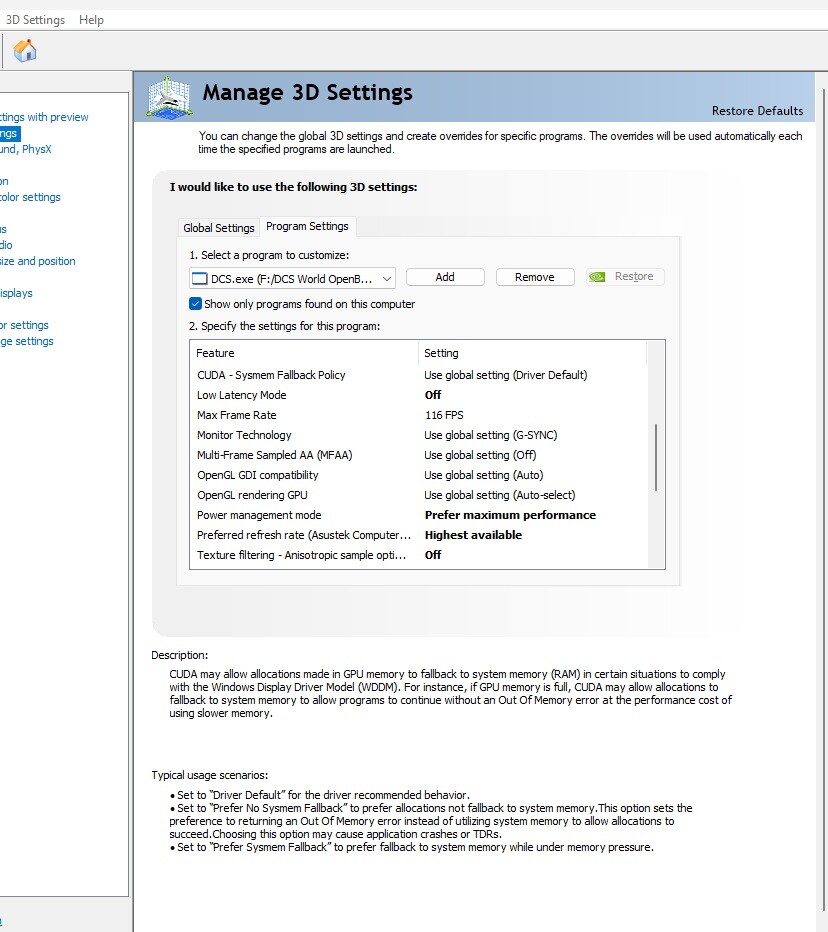Open the size and position sidebar link
The height and width of the screenshot is (932, 828).
(37, 261)
